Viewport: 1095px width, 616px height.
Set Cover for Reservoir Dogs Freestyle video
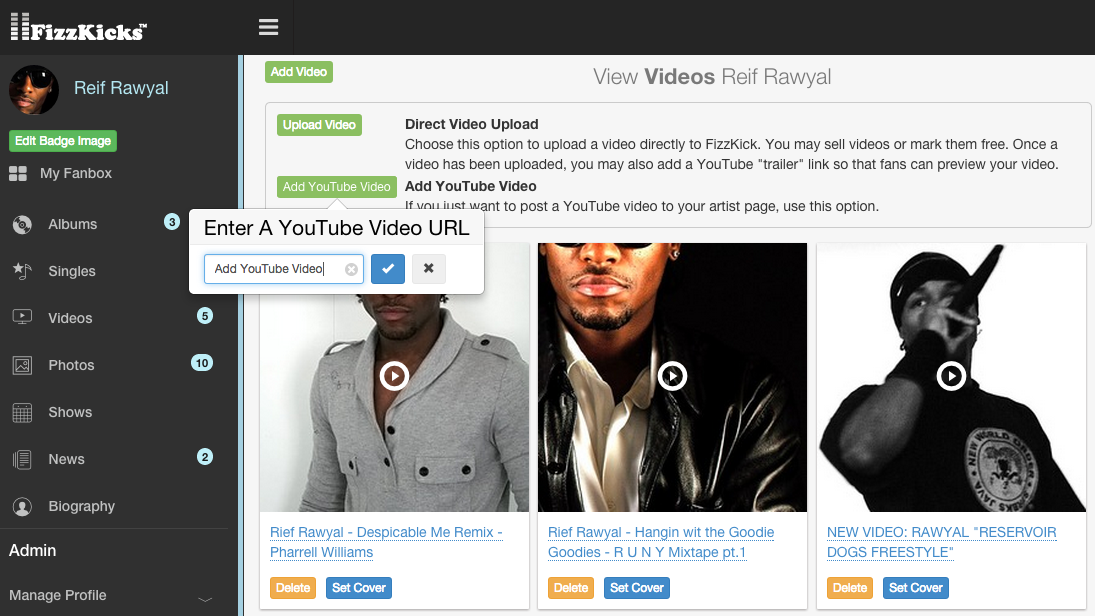(916, 588)
